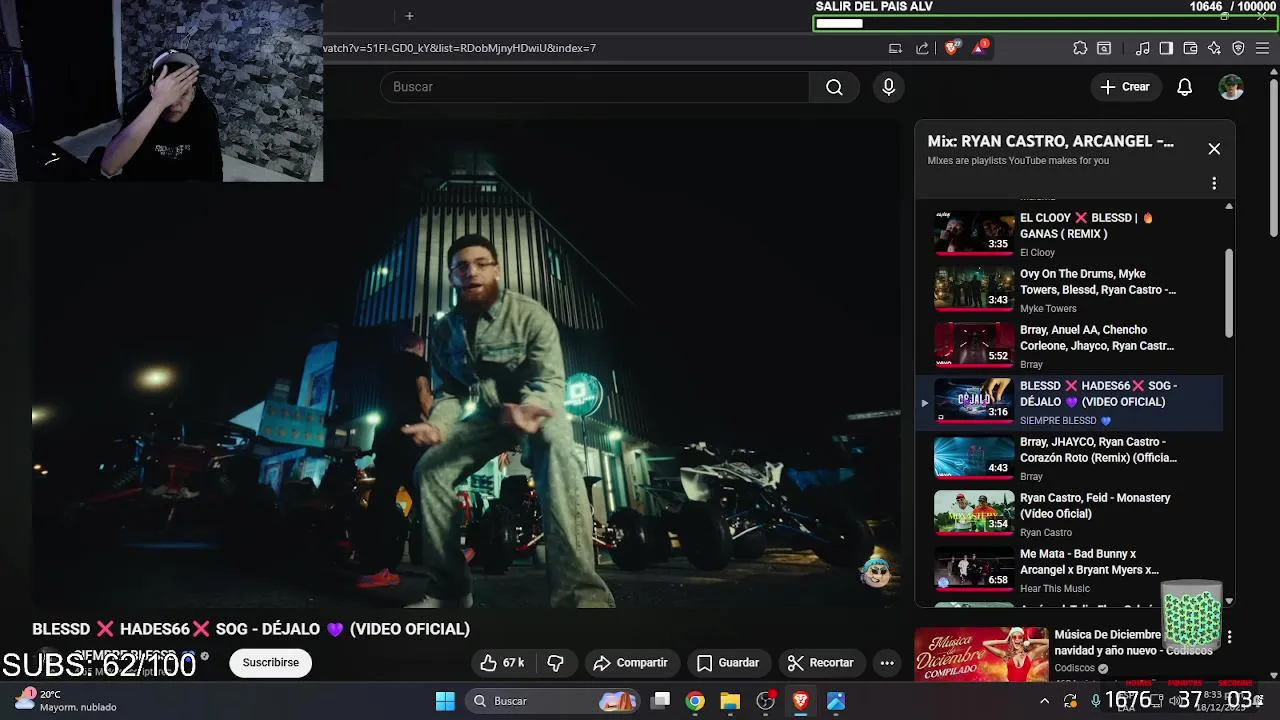Open media control music note icon

pos(1142,48)
